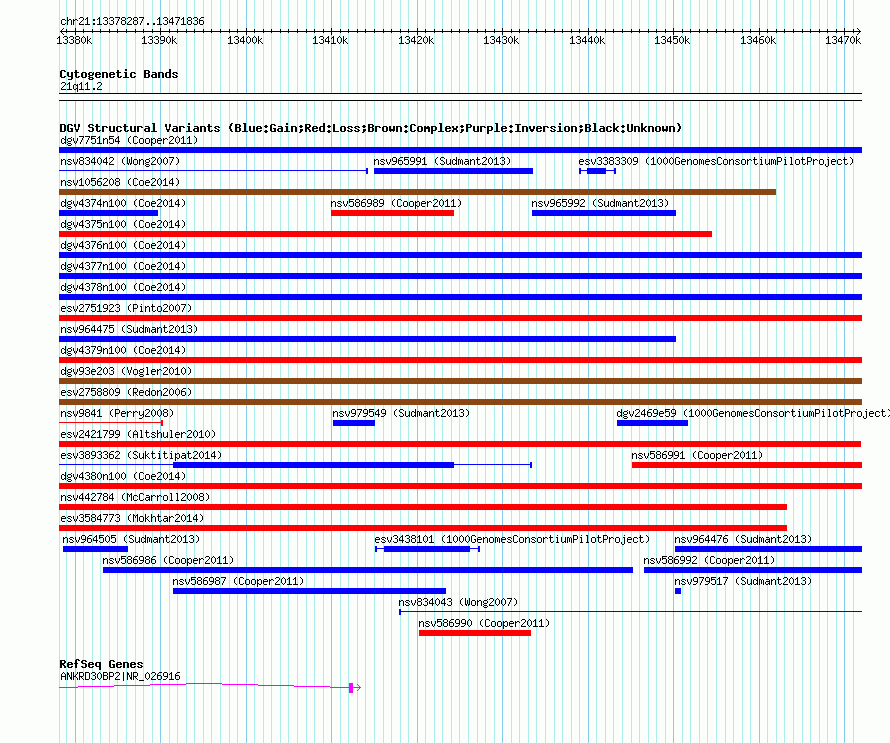Viewport: 890px width, 743px height.
Task: Select the nsv442784 red loss bar
Action: pyautogui.click(x=423, y=507)
